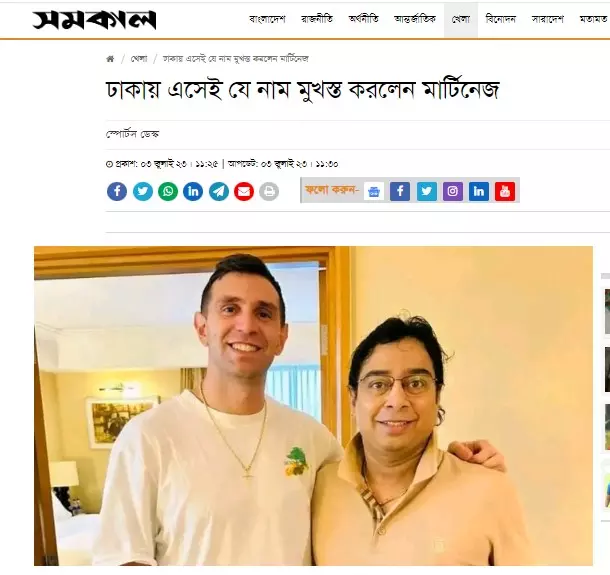Screen dimensions: 610x575
Task: Open the বাংলাদেশ menu item
Action: (x=267, y=19)
